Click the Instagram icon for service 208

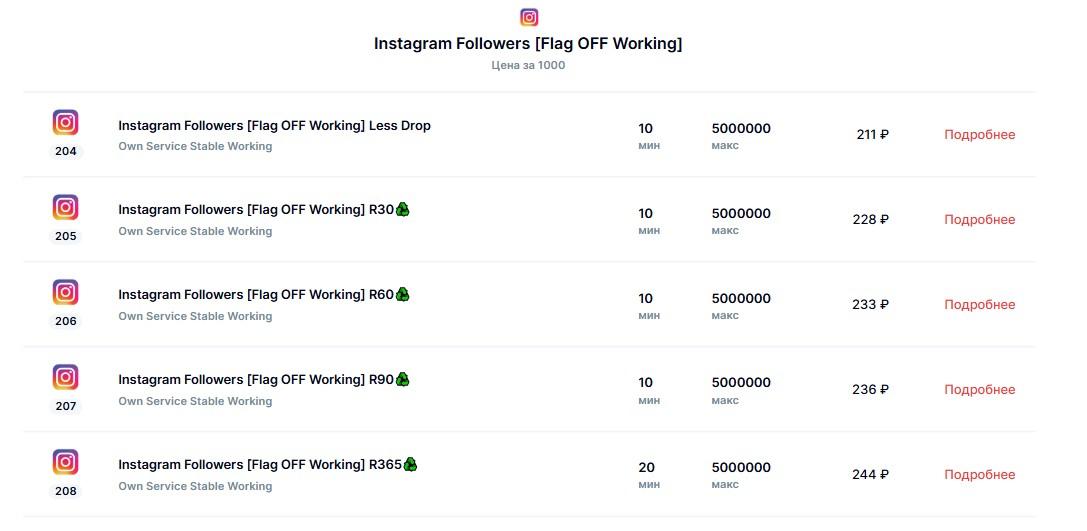66,462
